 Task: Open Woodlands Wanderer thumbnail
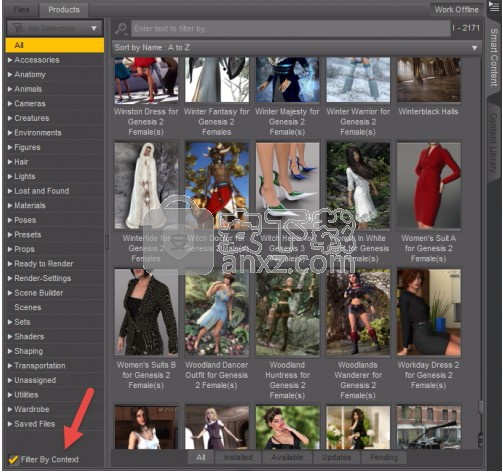(358, 312)
